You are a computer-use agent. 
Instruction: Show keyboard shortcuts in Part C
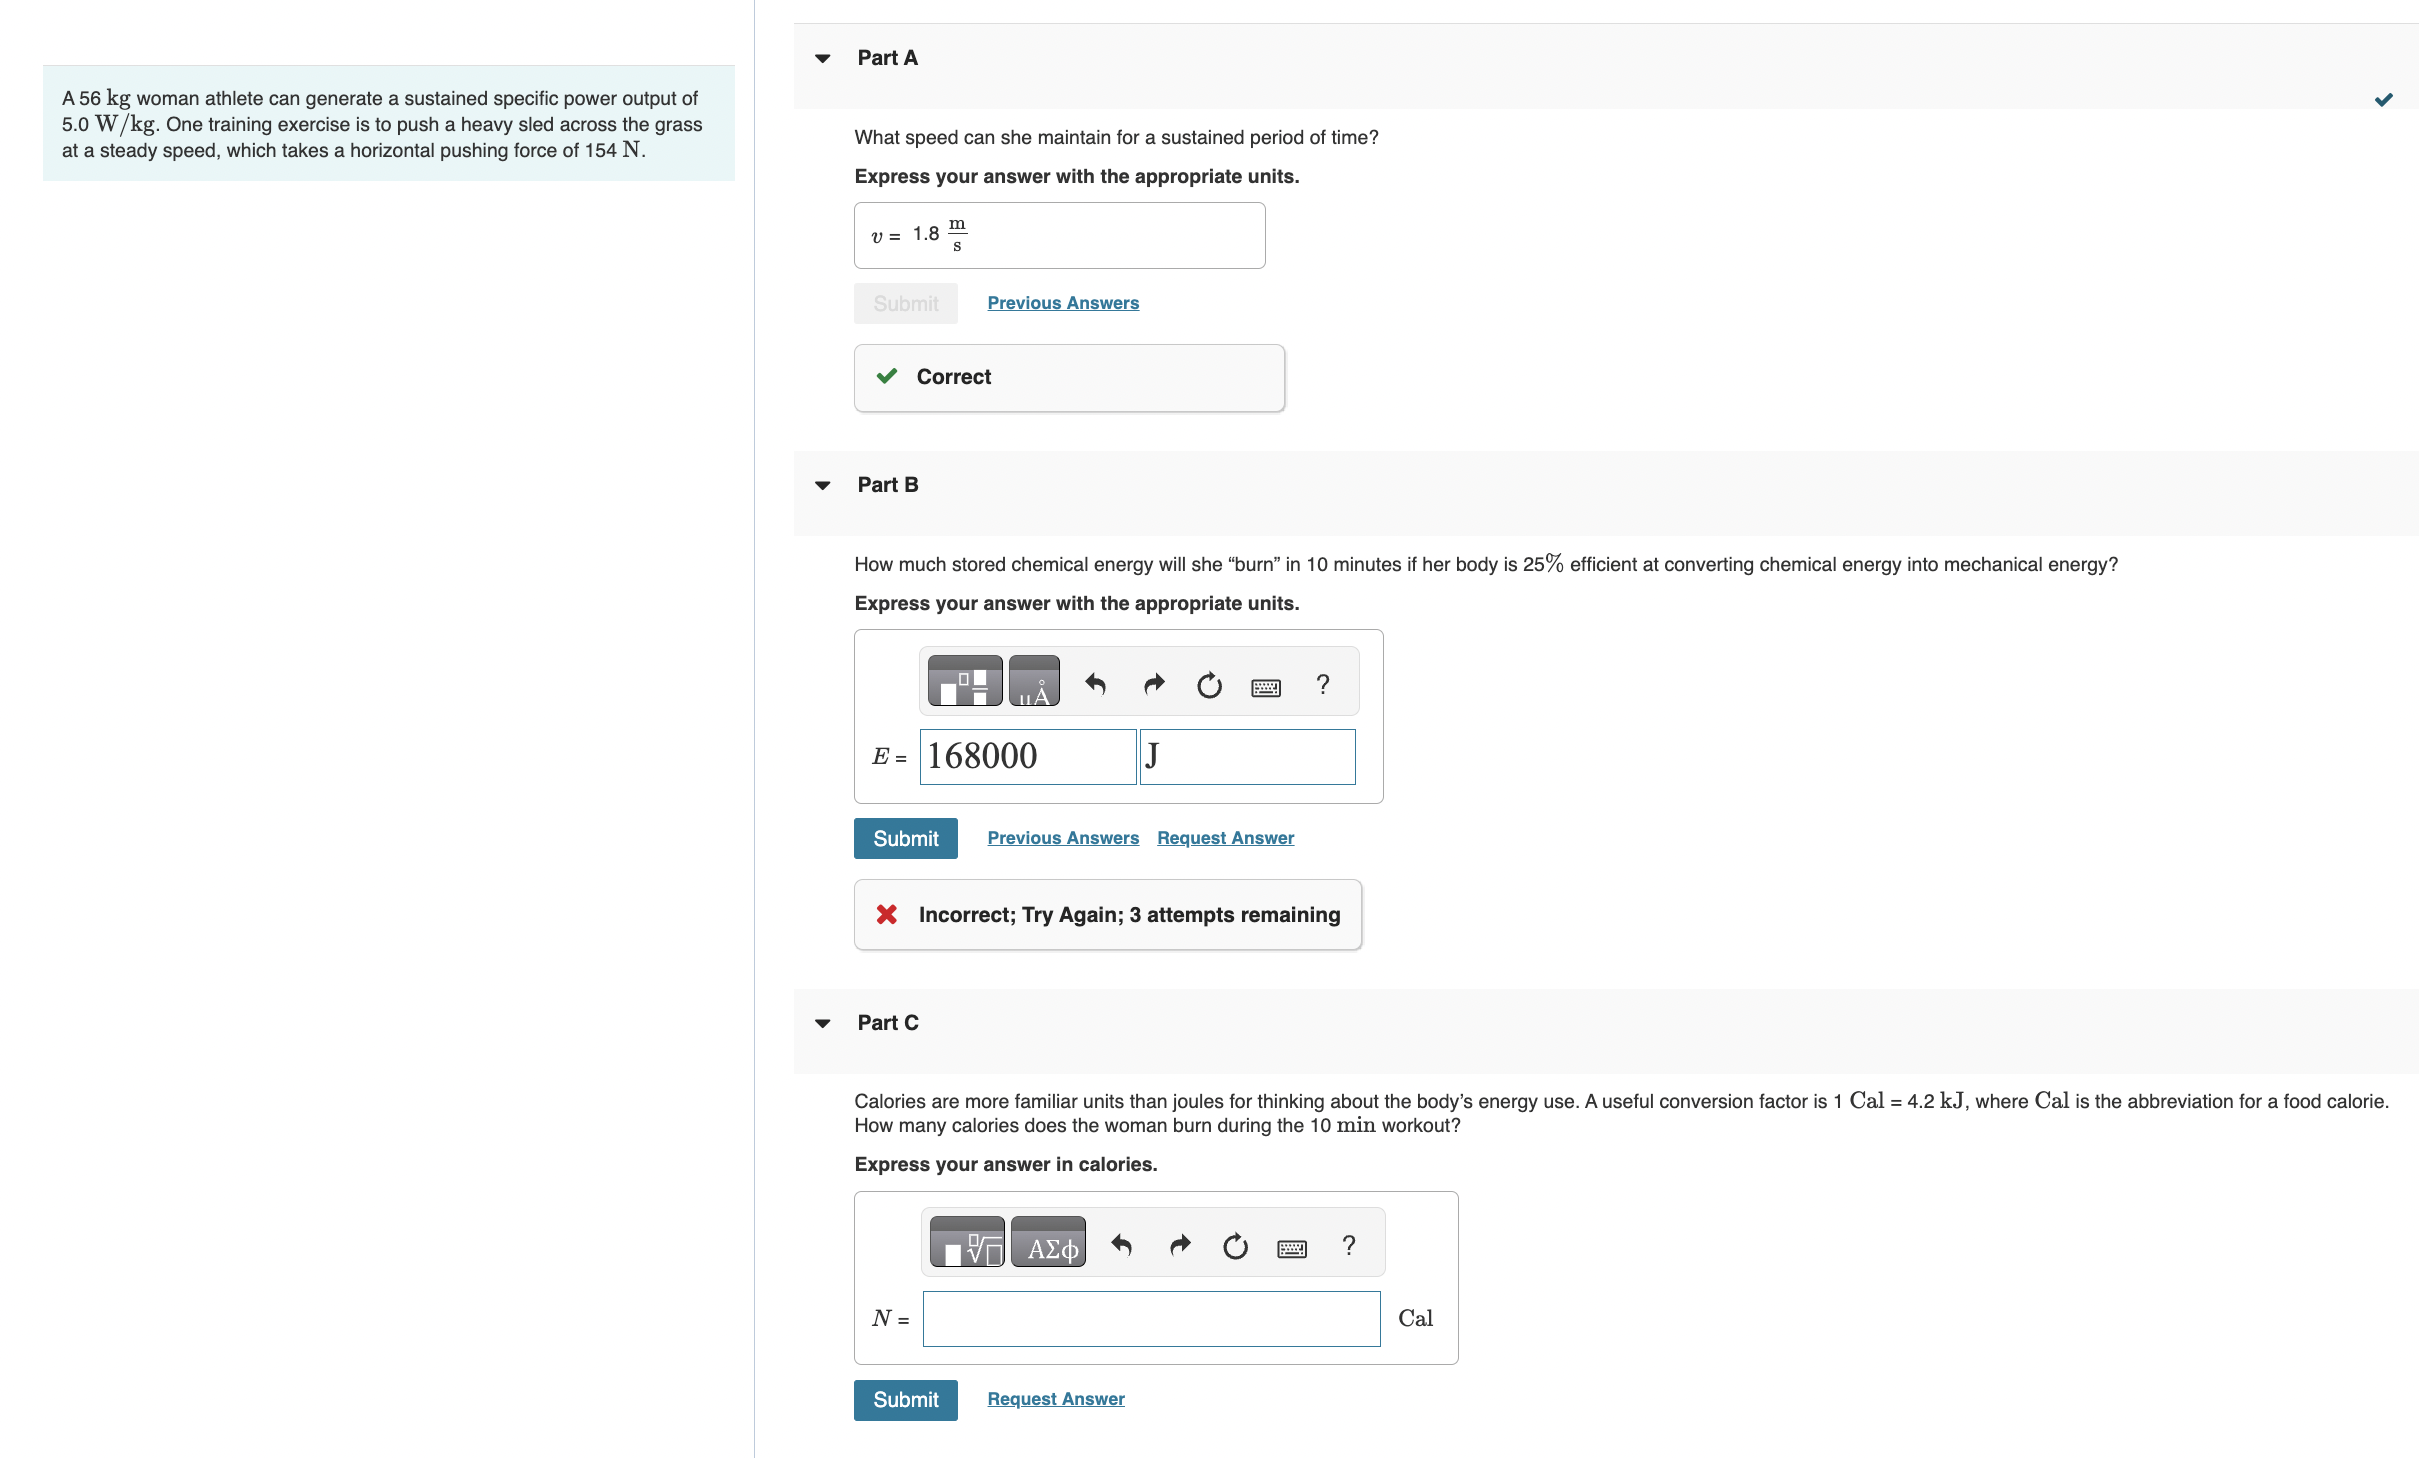1292,1248
